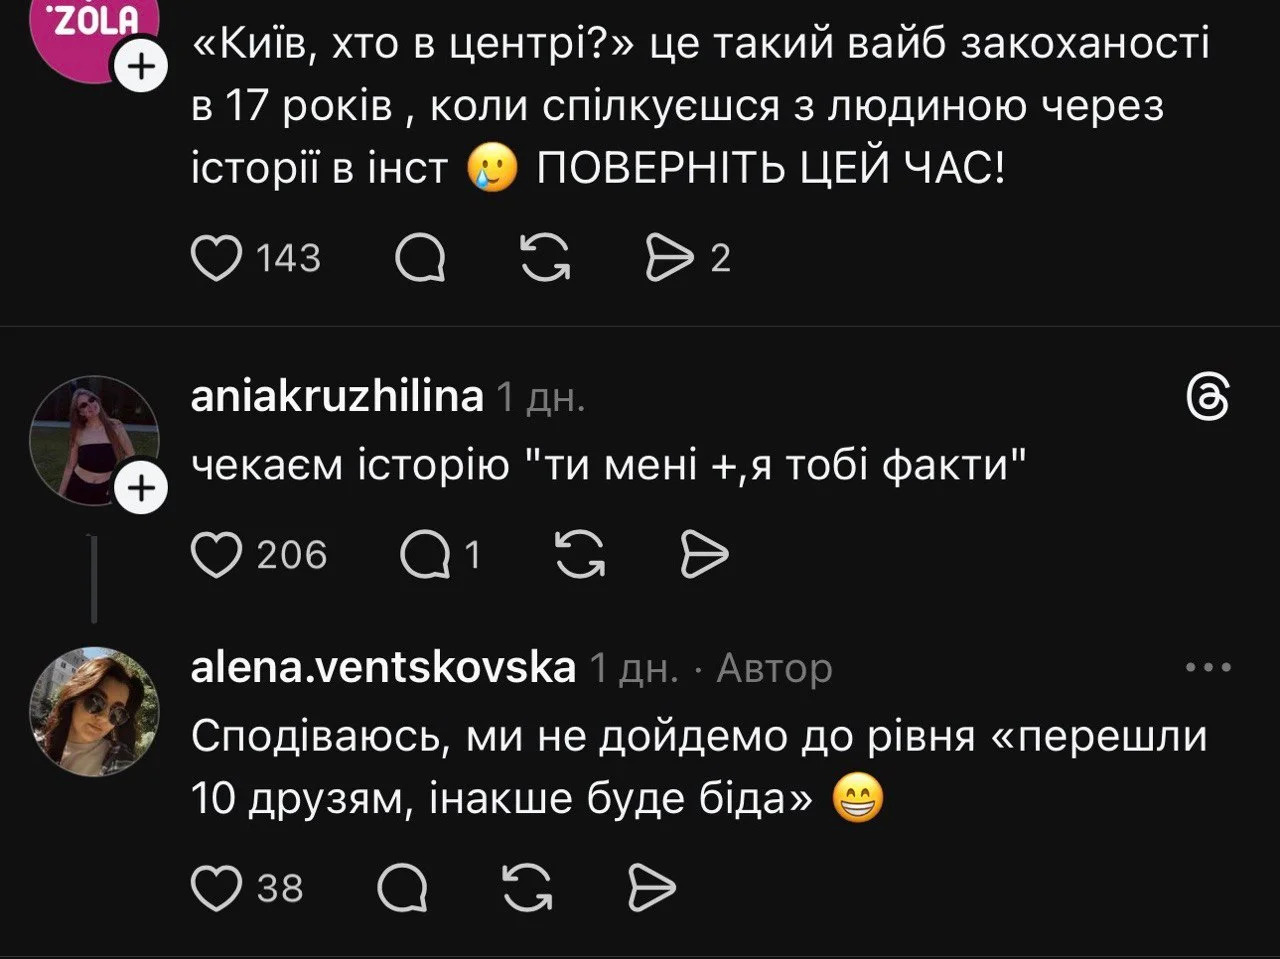
Task: Repost alena.ventskovska's reply
Action: coord(528,888)
